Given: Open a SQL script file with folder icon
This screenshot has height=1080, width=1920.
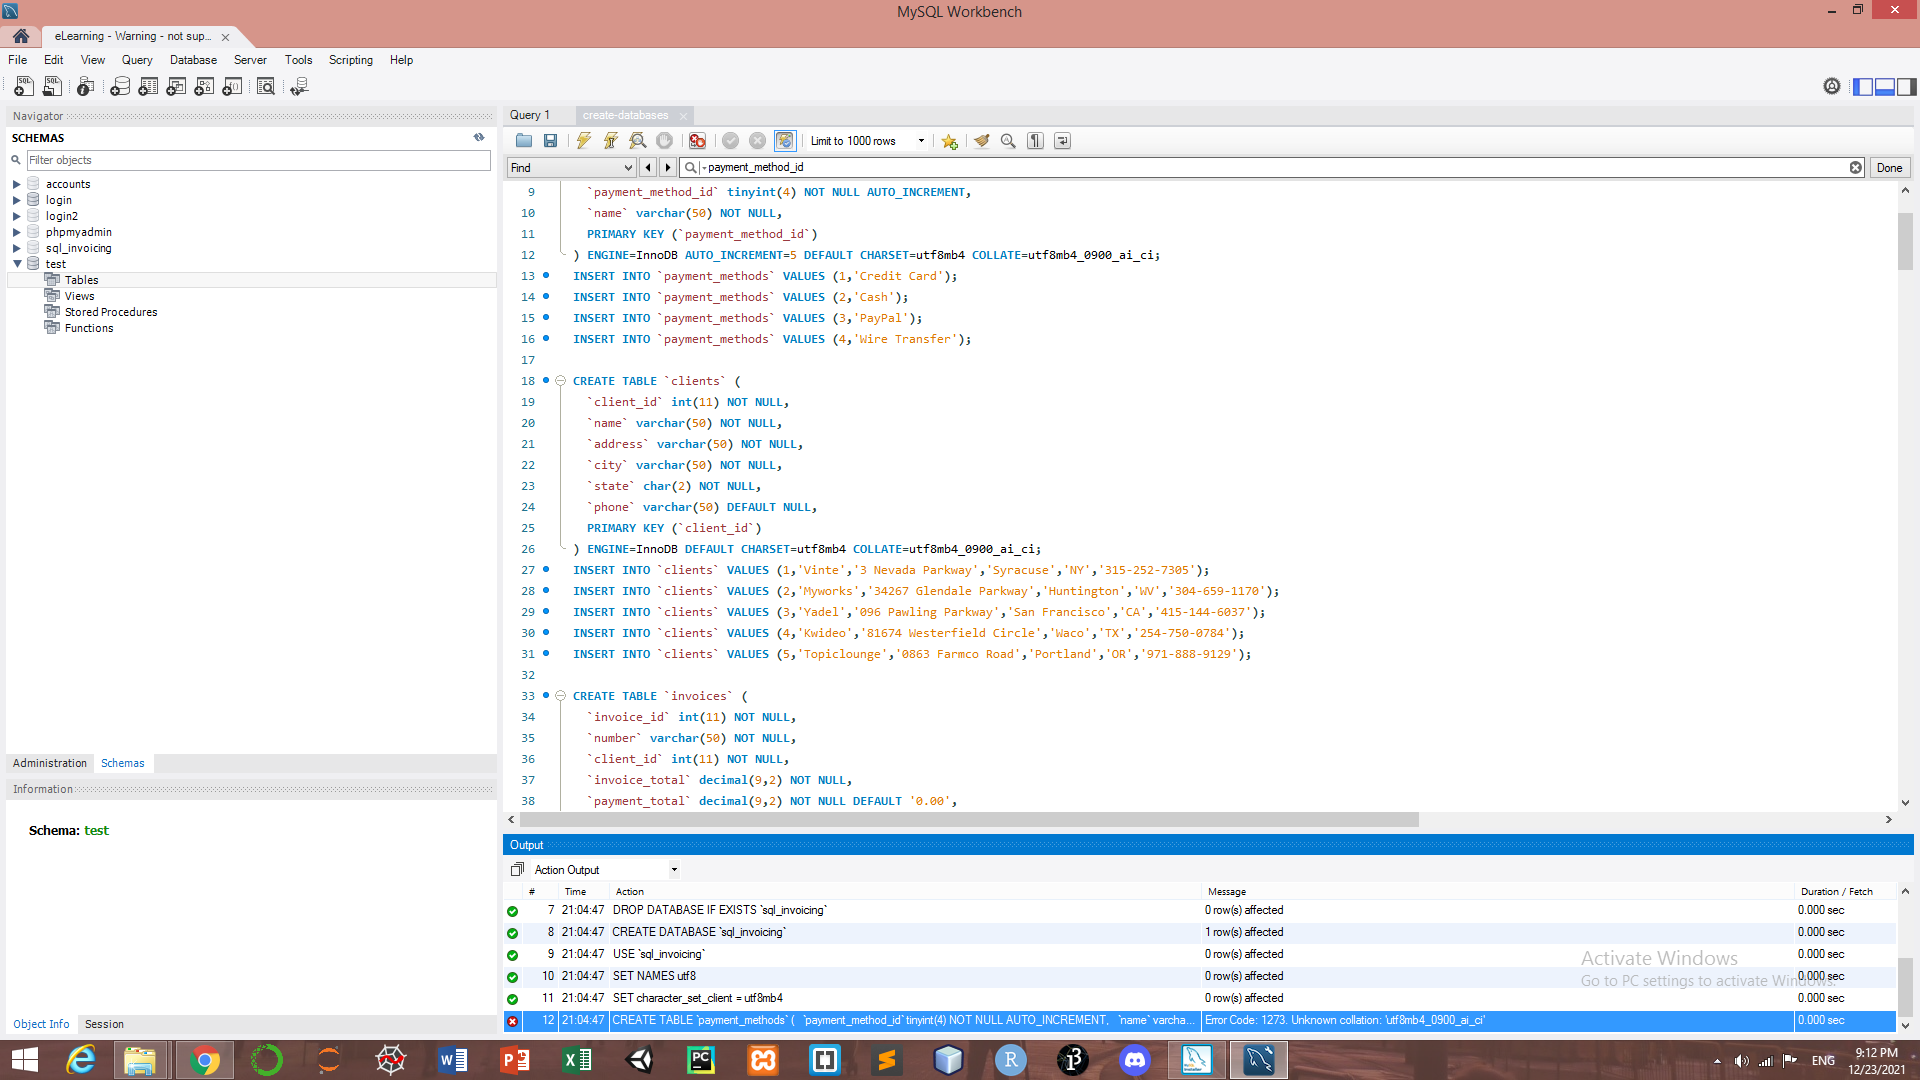Looking at the screenshot, I should point(523,141).
